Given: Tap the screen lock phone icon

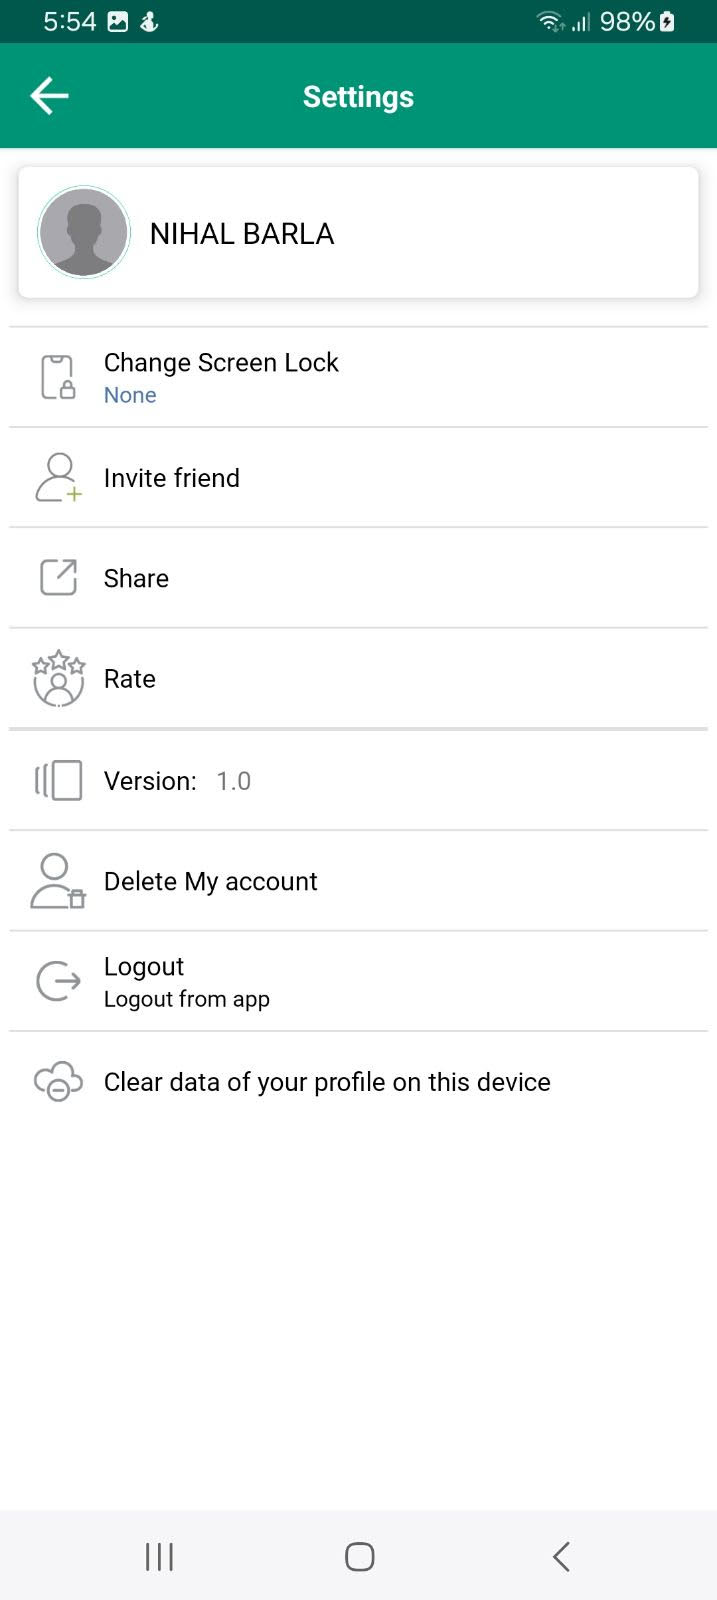Looking at the screenshot, I should coord(58,378).
